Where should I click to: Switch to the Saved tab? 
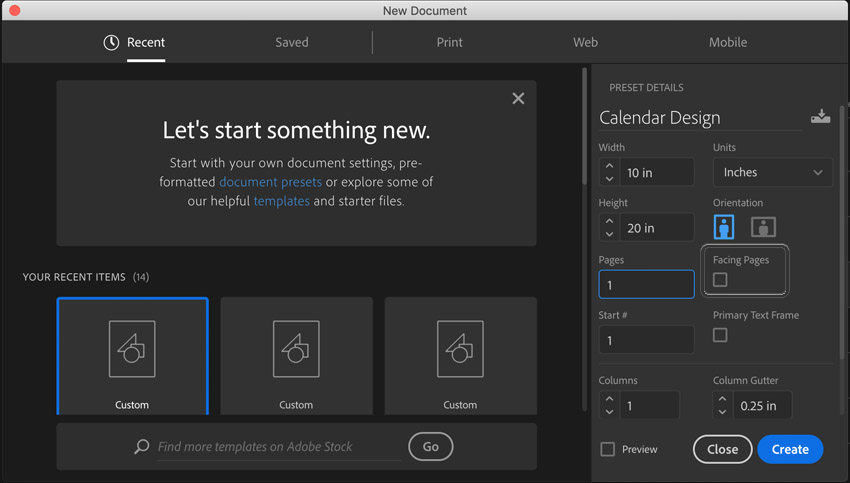click(x=292, y=42)
